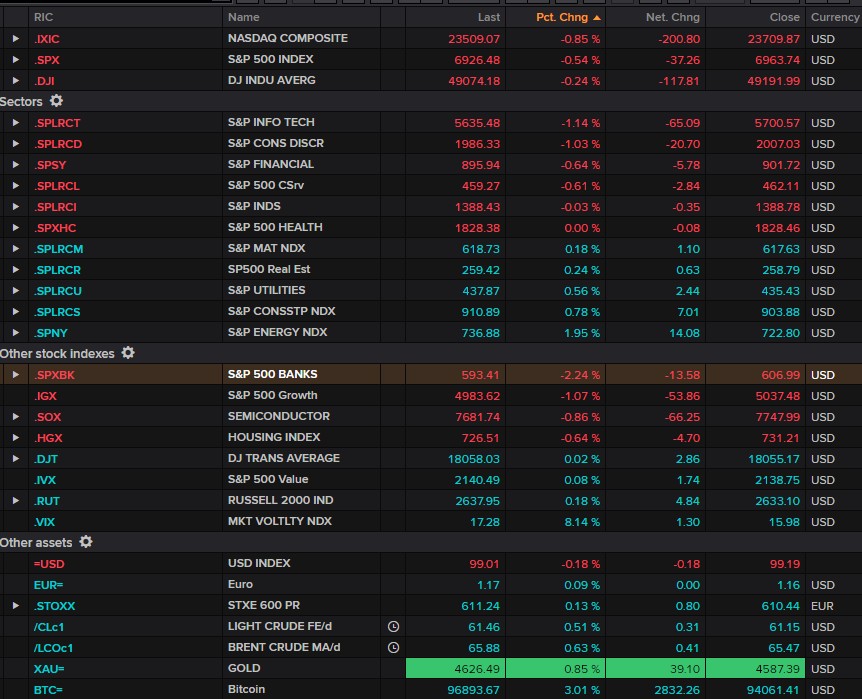Image resolution: width=862 pixels, height=699 pixels.
Task: Click gear icon beside Other stock indexes
Action: [x=128, y=353]
